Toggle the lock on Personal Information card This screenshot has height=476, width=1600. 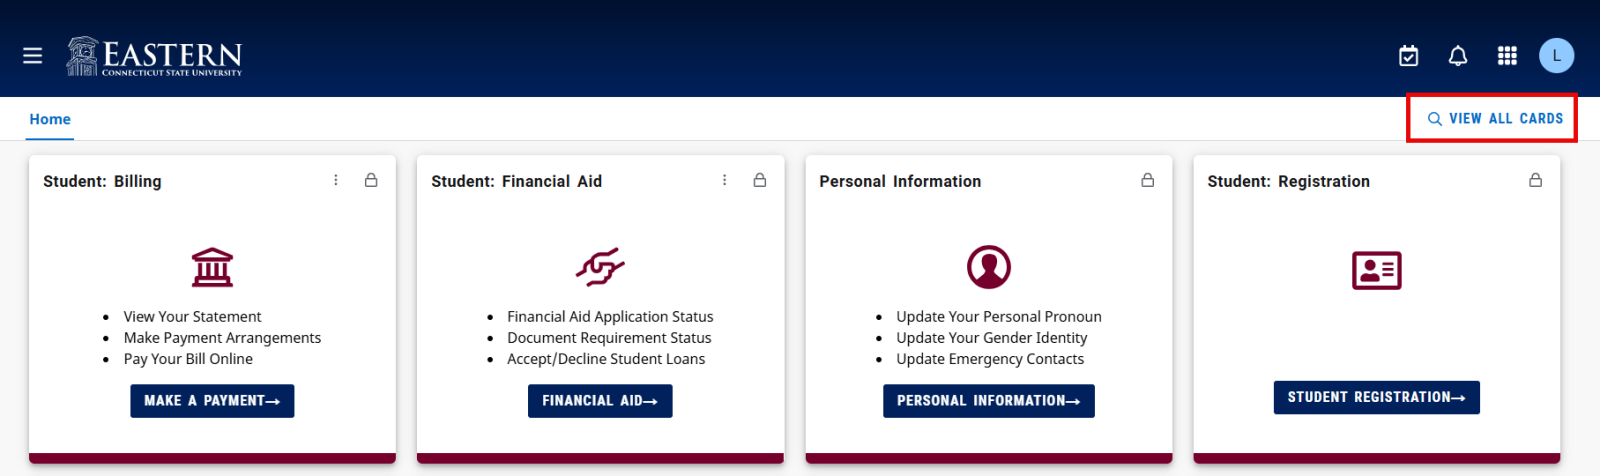point(1148,181)
